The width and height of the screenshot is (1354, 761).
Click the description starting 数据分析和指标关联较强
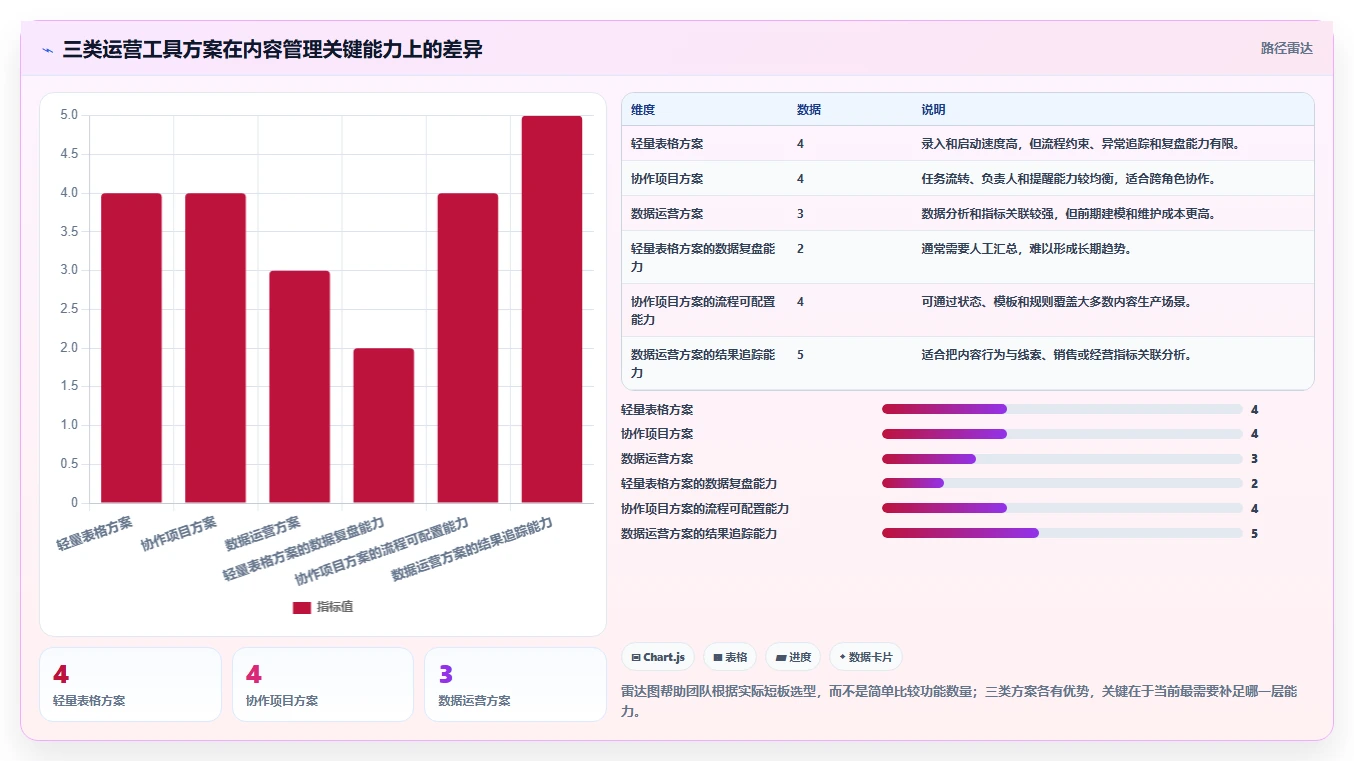coord(1068,214)
